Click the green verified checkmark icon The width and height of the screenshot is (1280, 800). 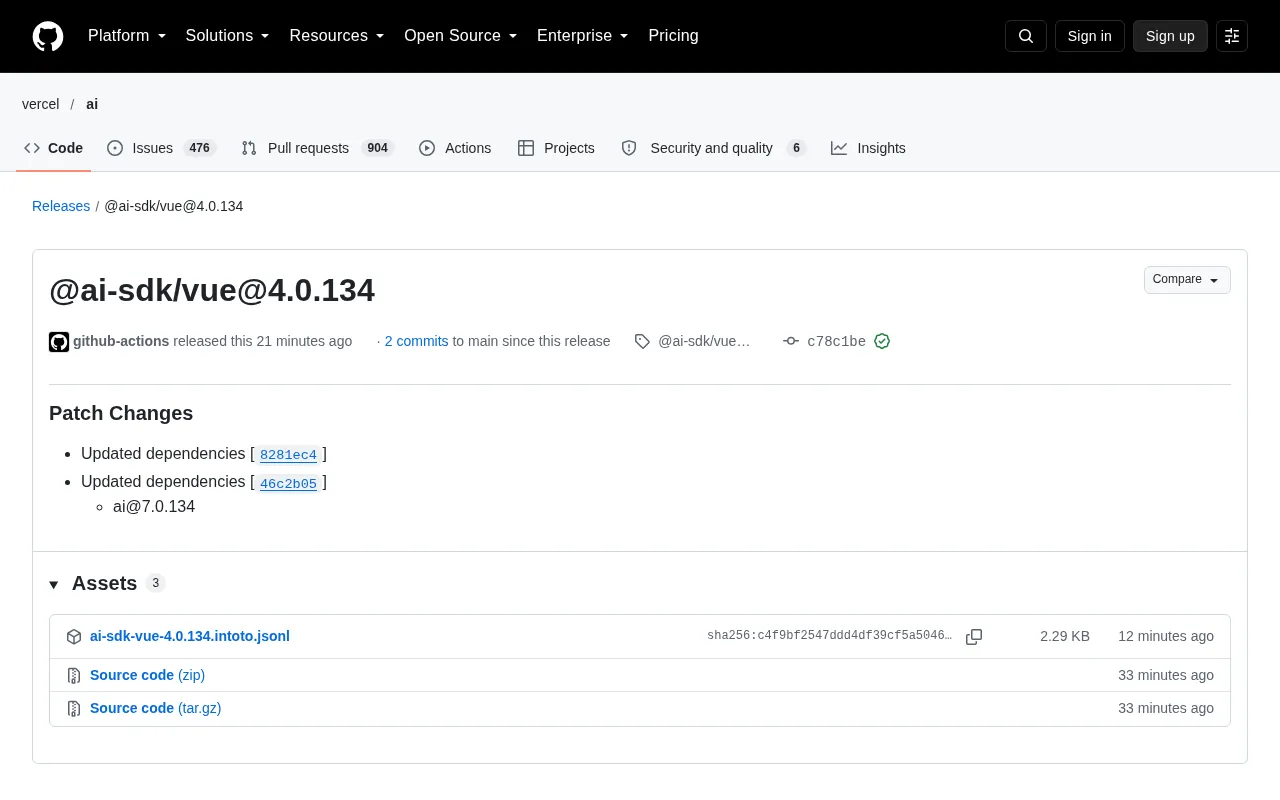pos(882,341)
